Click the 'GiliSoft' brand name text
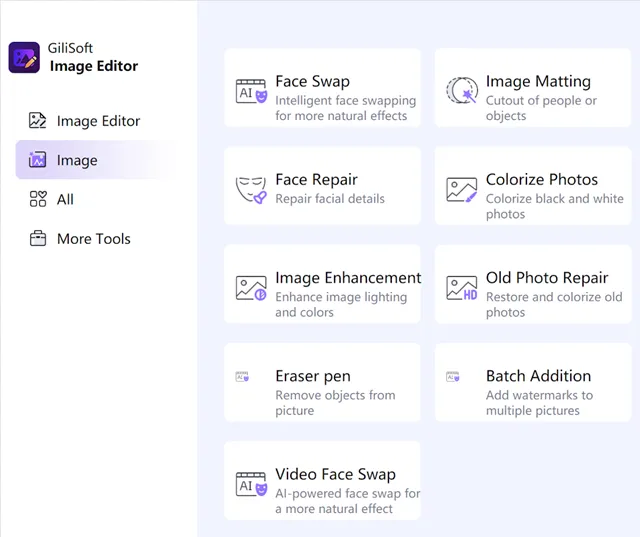This screenshot has width=640, height=537. point(70,48)
